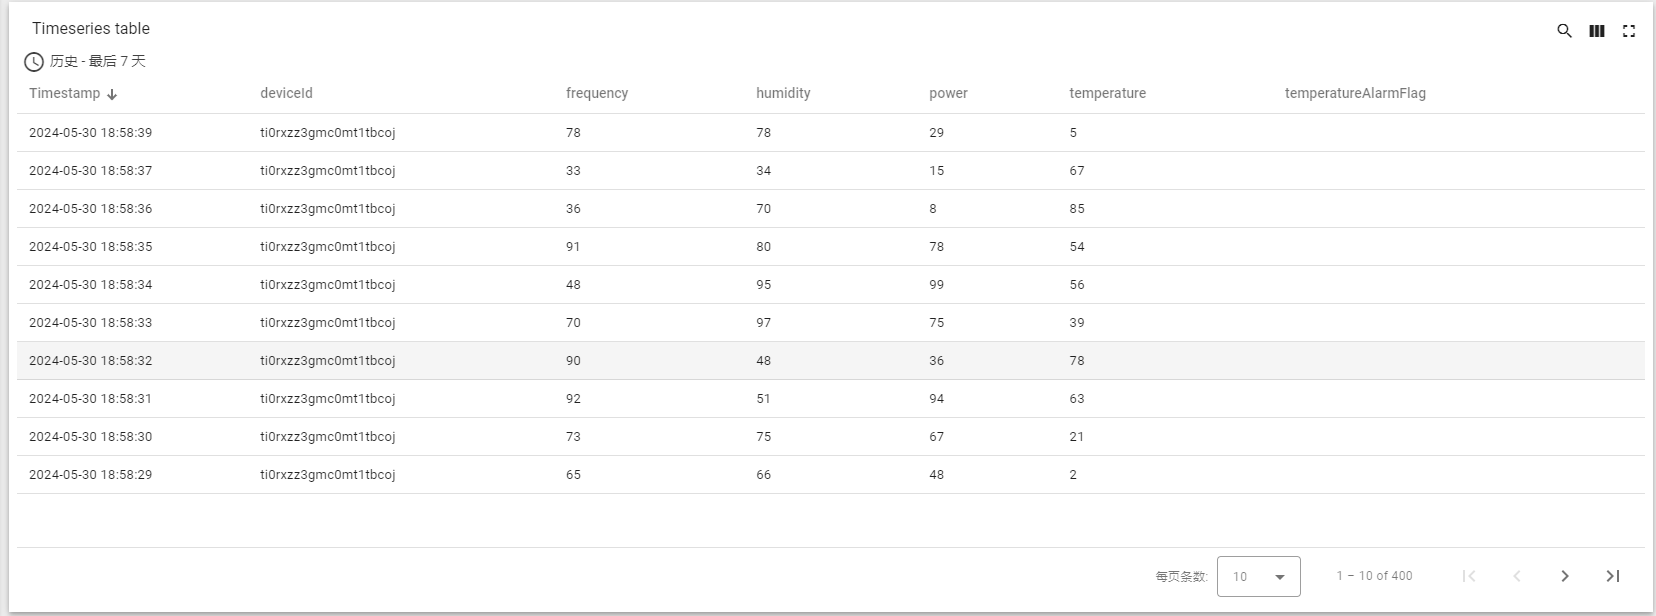This screenshot has width=1656, height=616.
Task: Select the row timestamped 18:58:39
Action: (x=830, y=133)
